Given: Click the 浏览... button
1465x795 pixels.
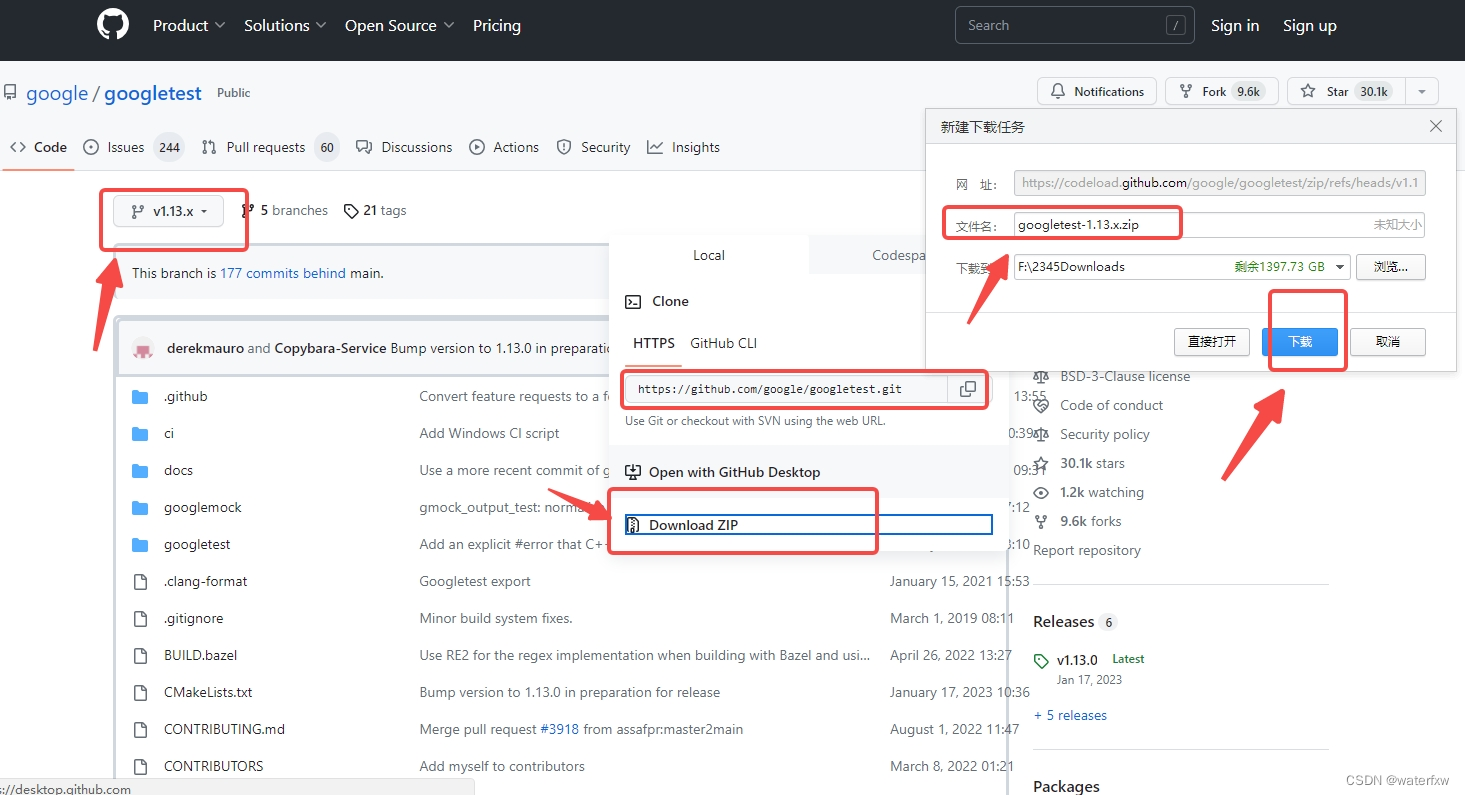Looking at the screenshot, I should point(1391,267).
